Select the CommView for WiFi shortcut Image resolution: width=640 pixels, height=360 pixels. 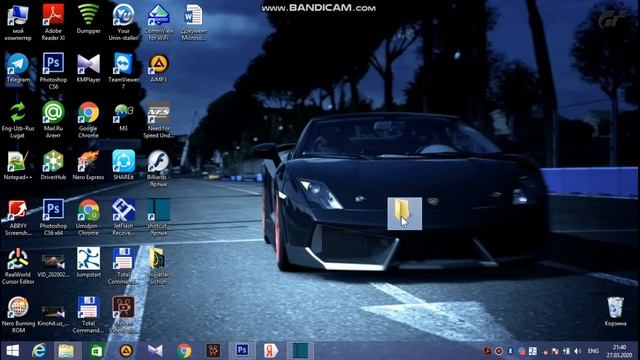[x=159, y=22]
